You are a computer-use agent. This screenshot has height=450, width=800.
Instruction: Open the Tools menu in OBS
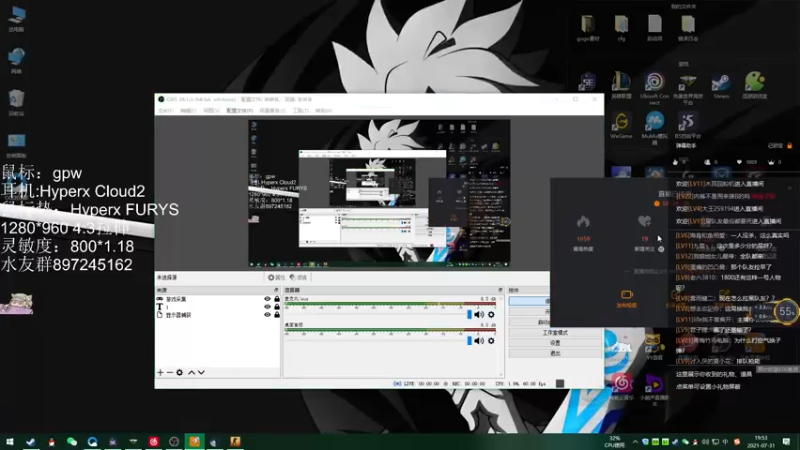point(300,111)
